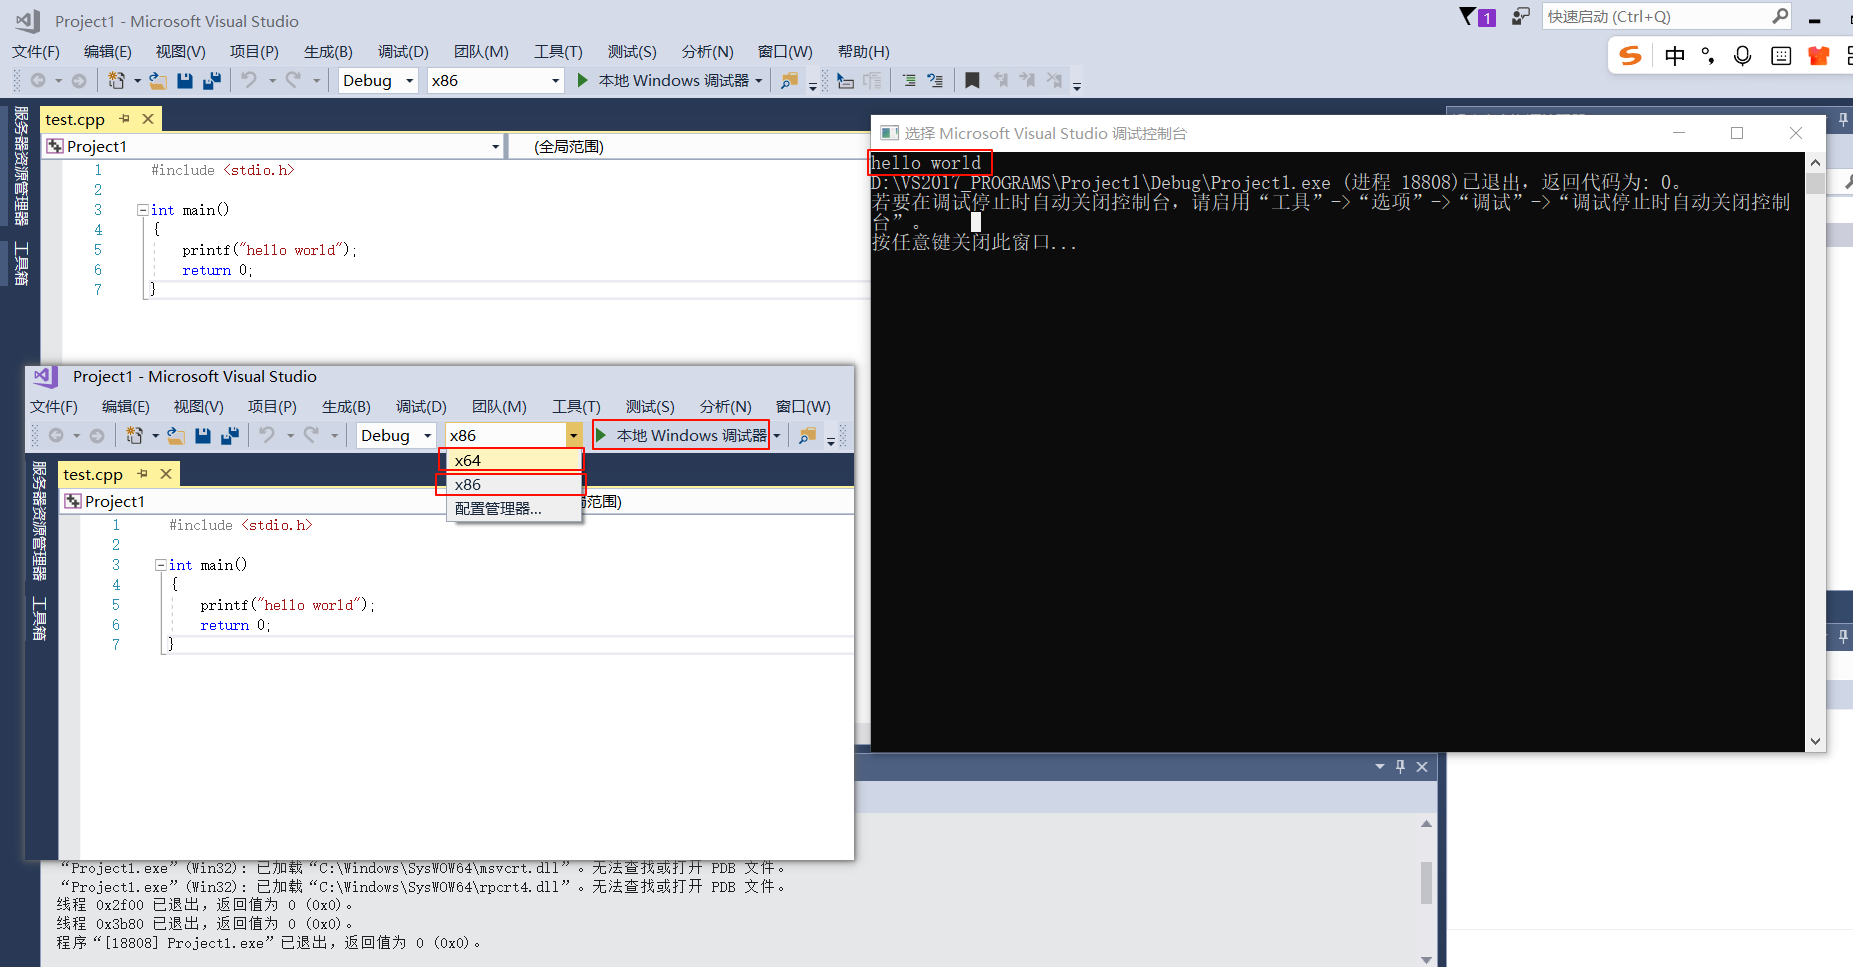Image resolution: width=1853 pixels, height=967 pixels.
Task: Undo using the top toolbar's undo arrow
Action: coord(249,80)
